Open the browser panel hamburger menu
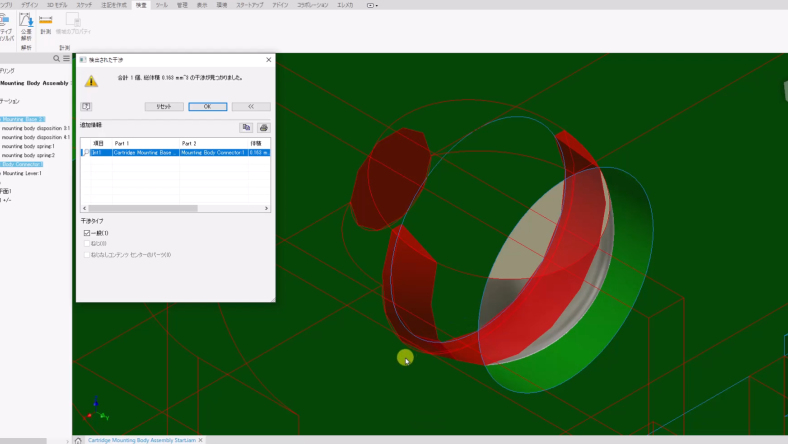Viewport: 788px width, 444px height. [66, 59]
